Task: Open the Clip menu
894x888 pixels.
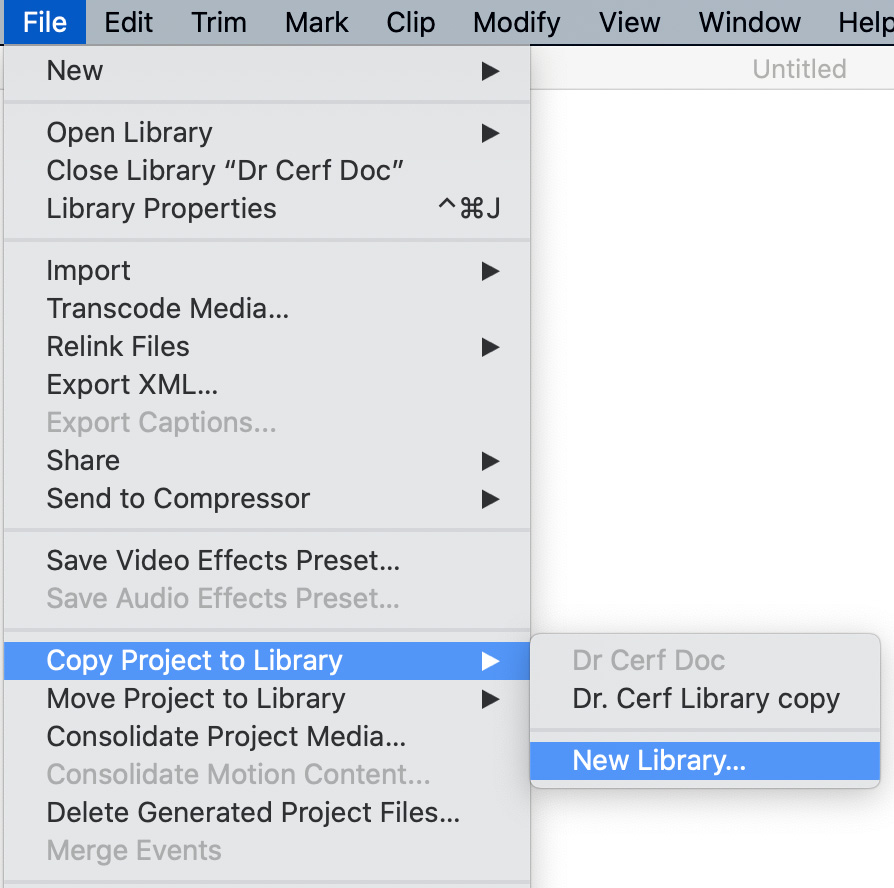Action: point(411,22)
